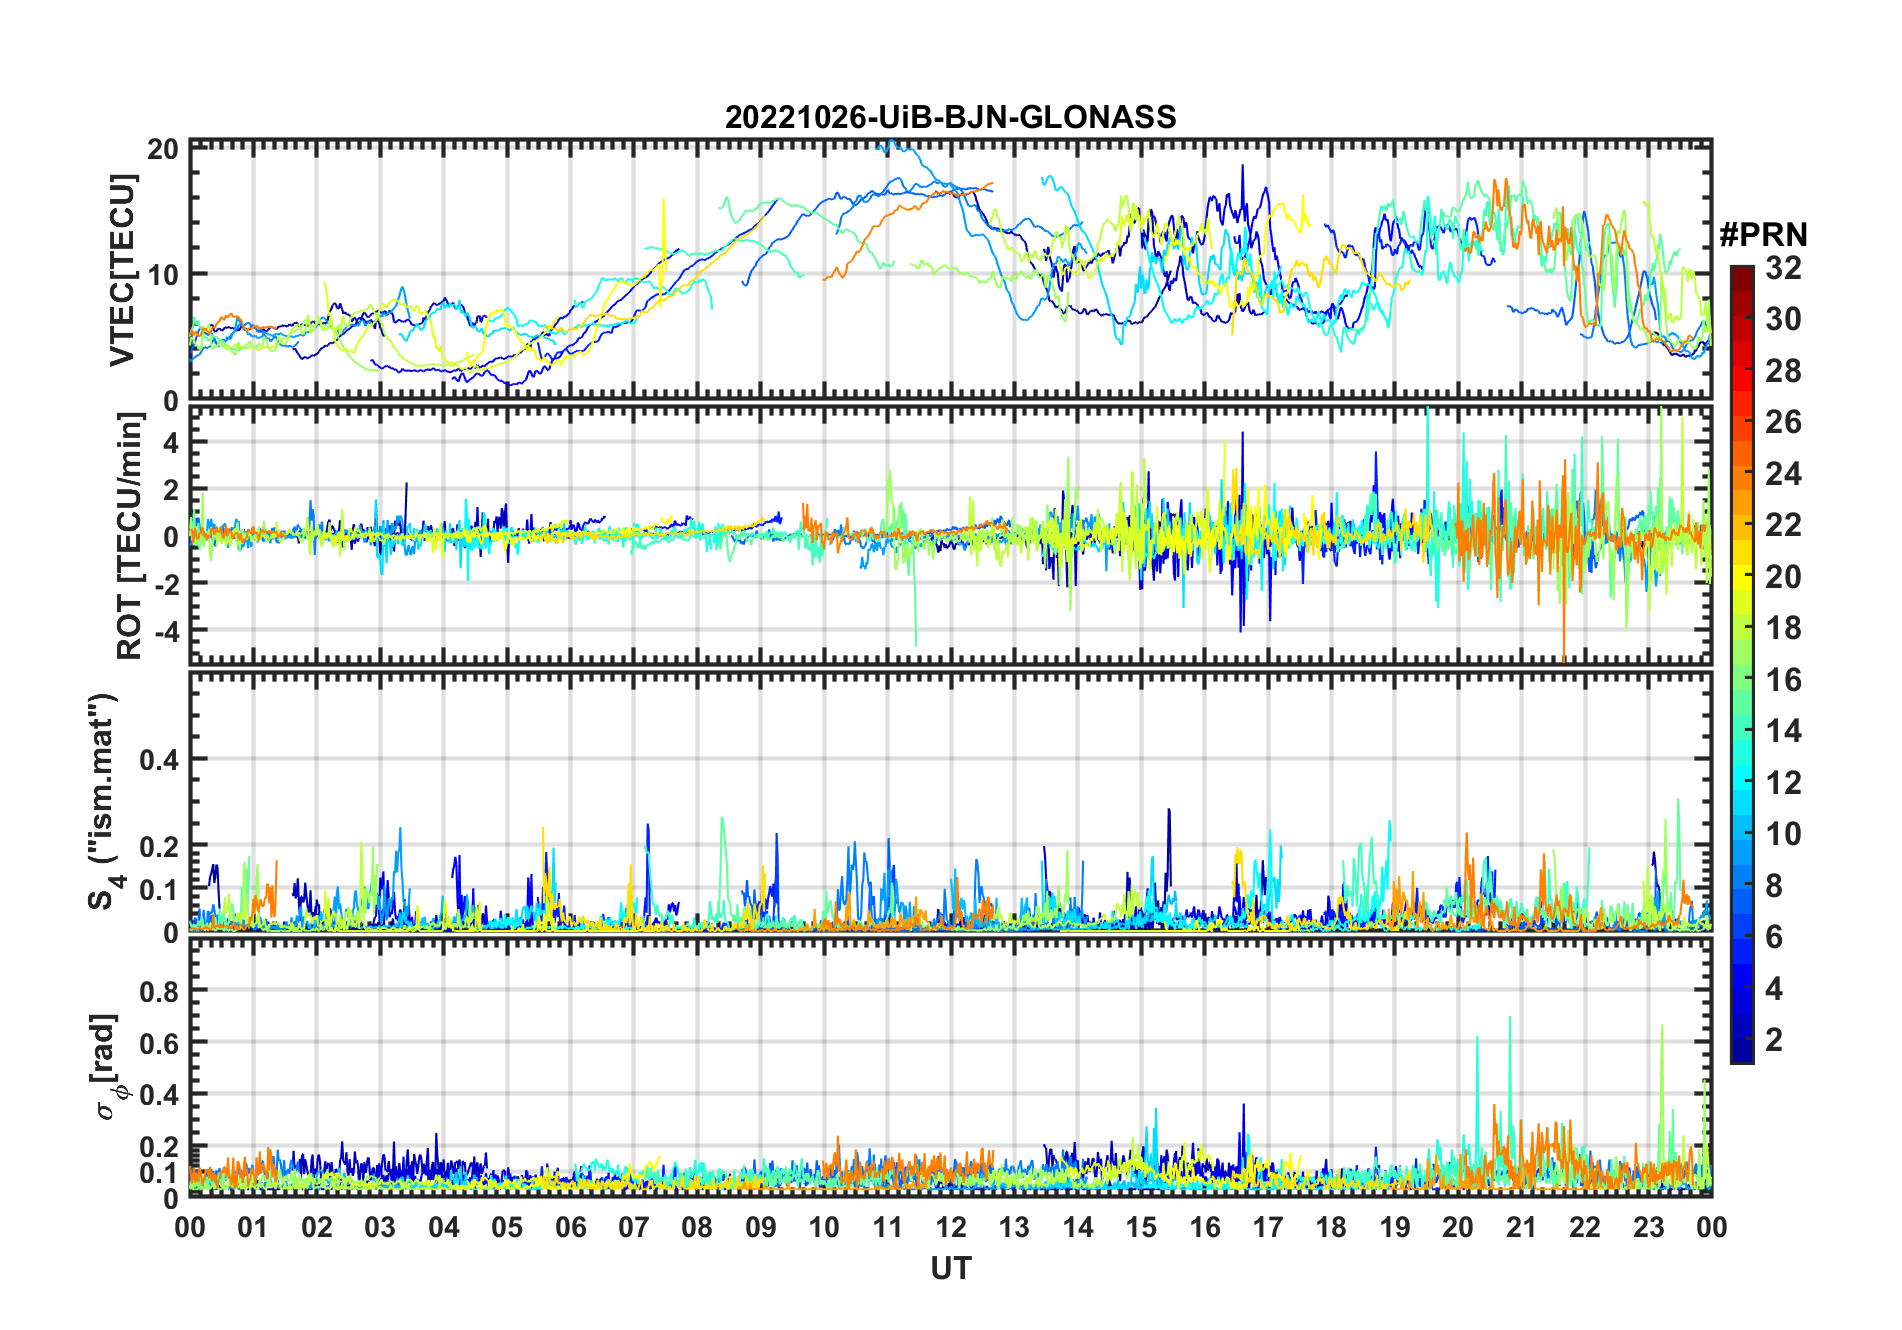Click the 0.4 tick on S4 axis
Image resolution: width=1902 pixels, height=1330 pixels.
tap(160, 760)
